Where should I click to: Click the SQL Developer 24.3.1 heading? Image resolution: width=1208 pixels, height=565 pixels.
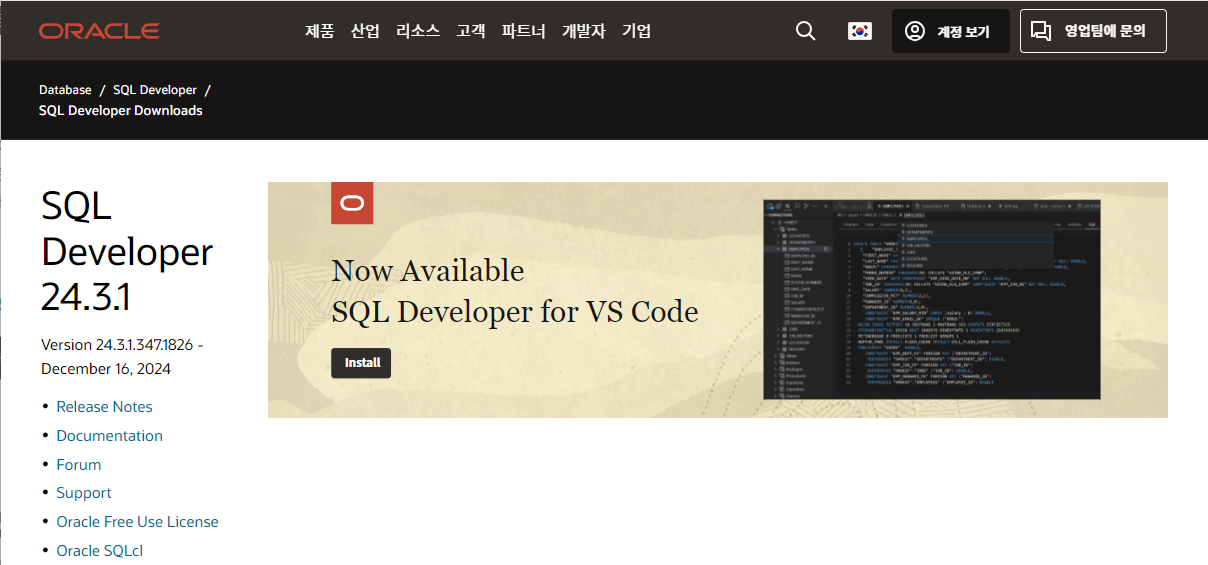pos(127,251)
